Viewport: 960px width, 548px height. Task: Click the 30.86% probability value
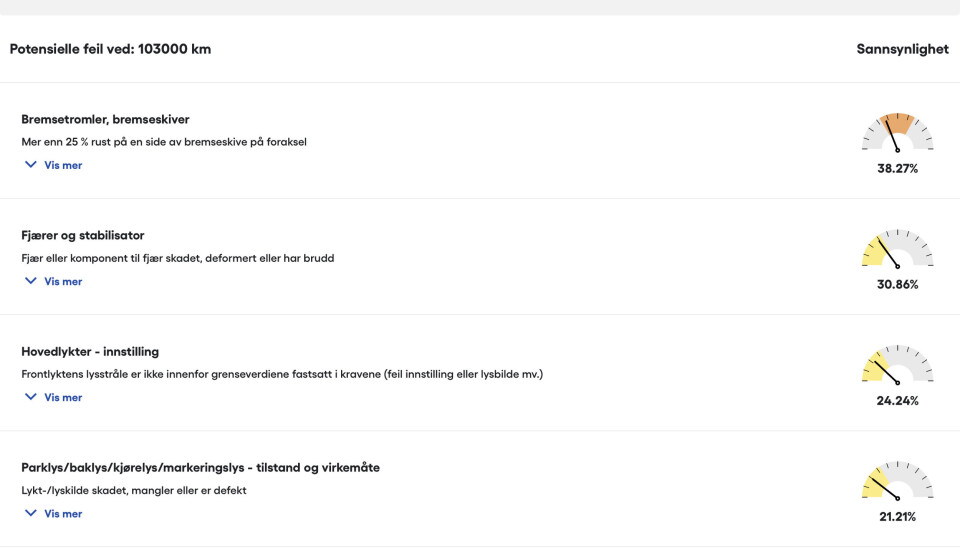[x=897, y=285]
